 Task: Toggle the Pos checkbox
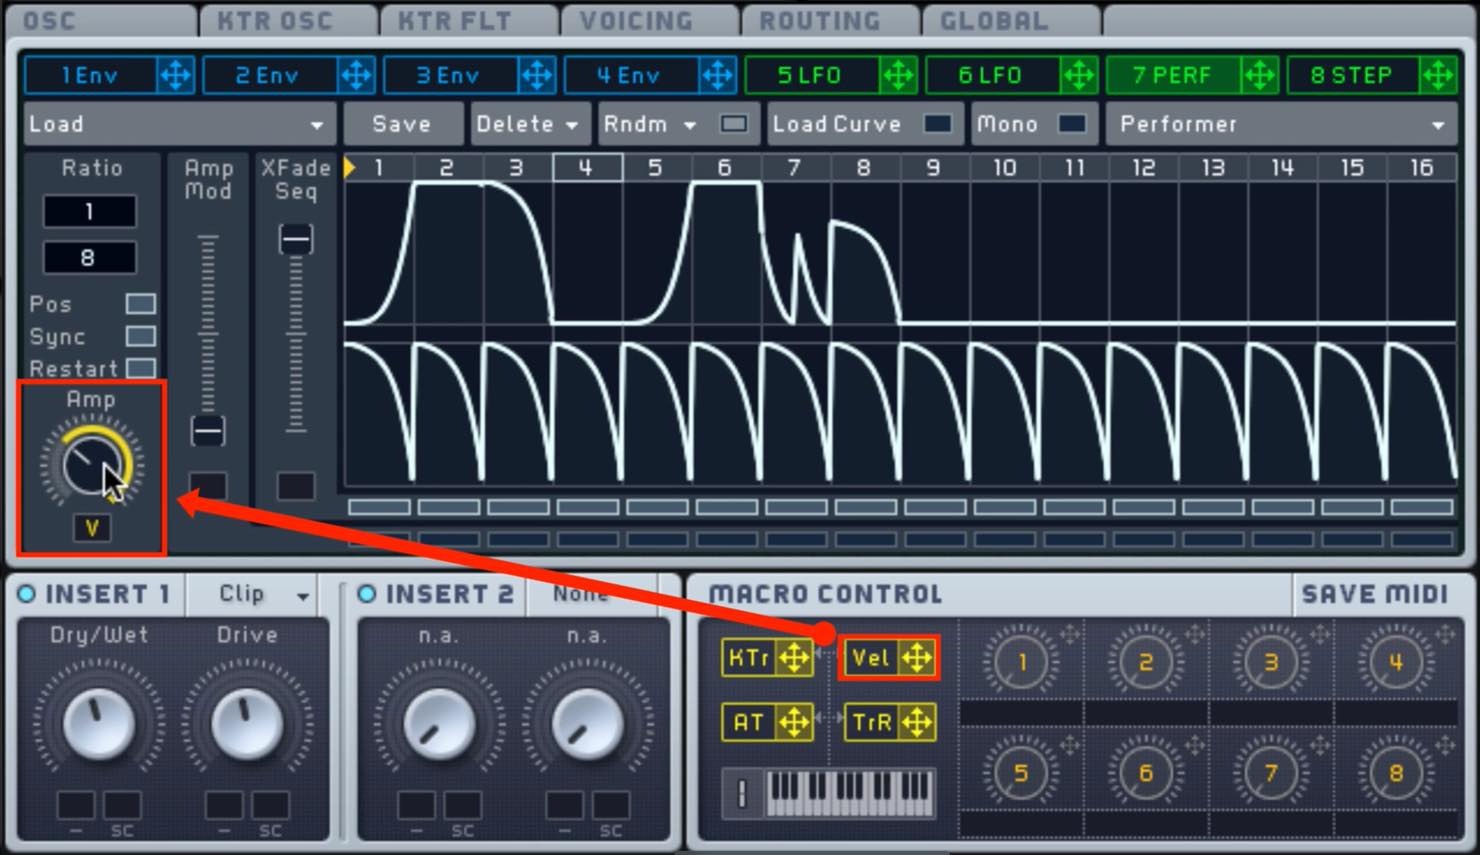pos(140,304)
